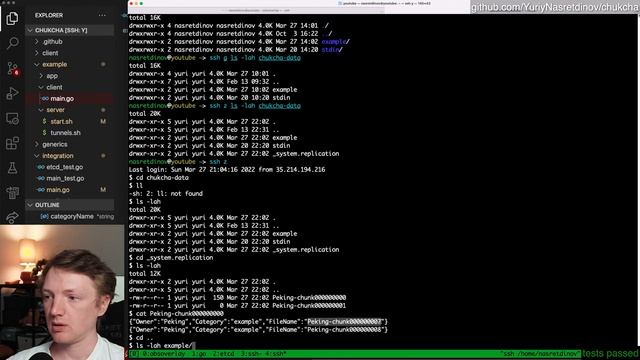
Task: Open the Explorer view in activity bar
Action: (x=12, y=18)
